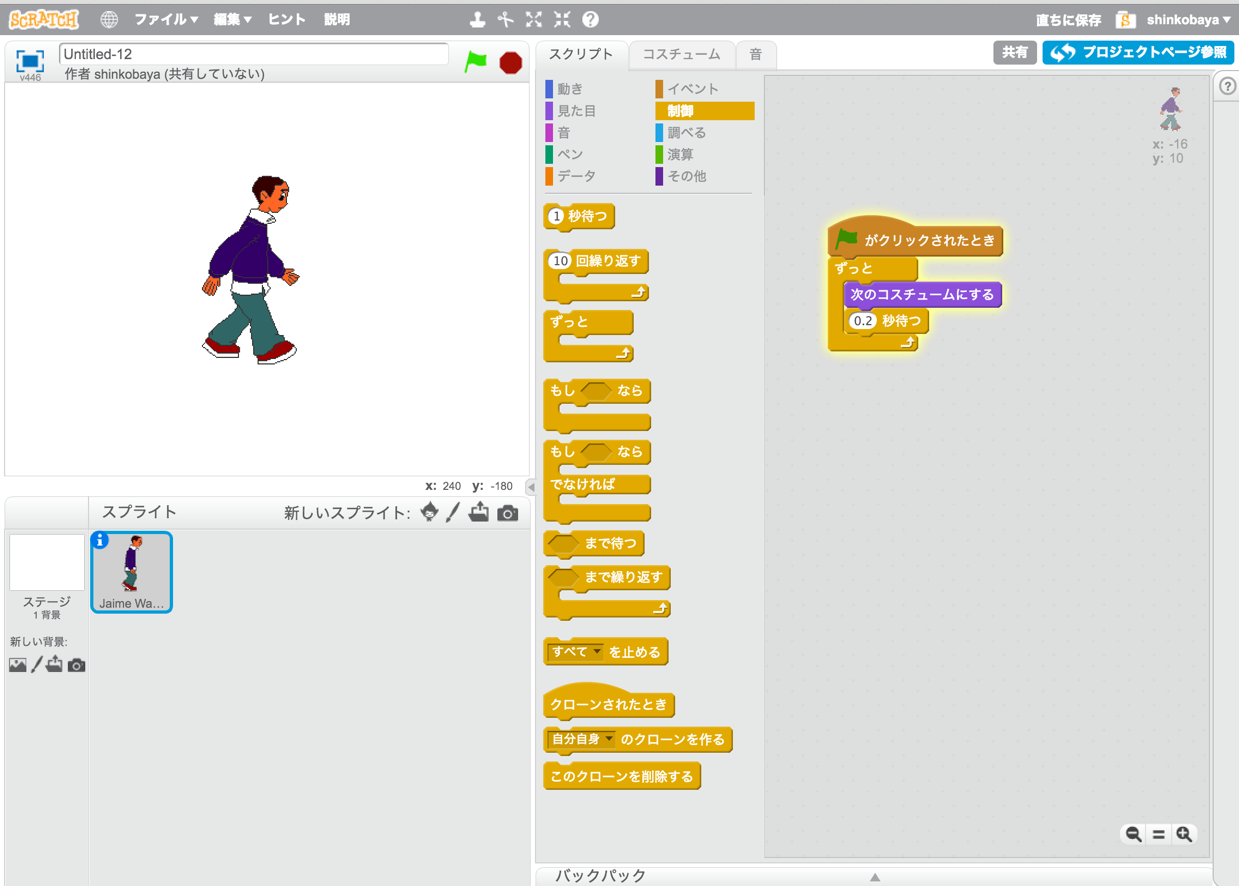Viewport: 1239px width, 886px height.
Task: Switch to the スクリプト tab
Action: coord(581,54)
